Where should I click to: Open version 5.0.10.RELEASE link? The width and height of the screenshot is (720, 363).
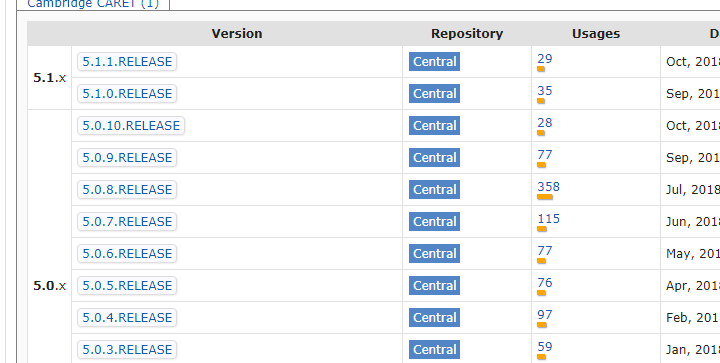[131, 126]
